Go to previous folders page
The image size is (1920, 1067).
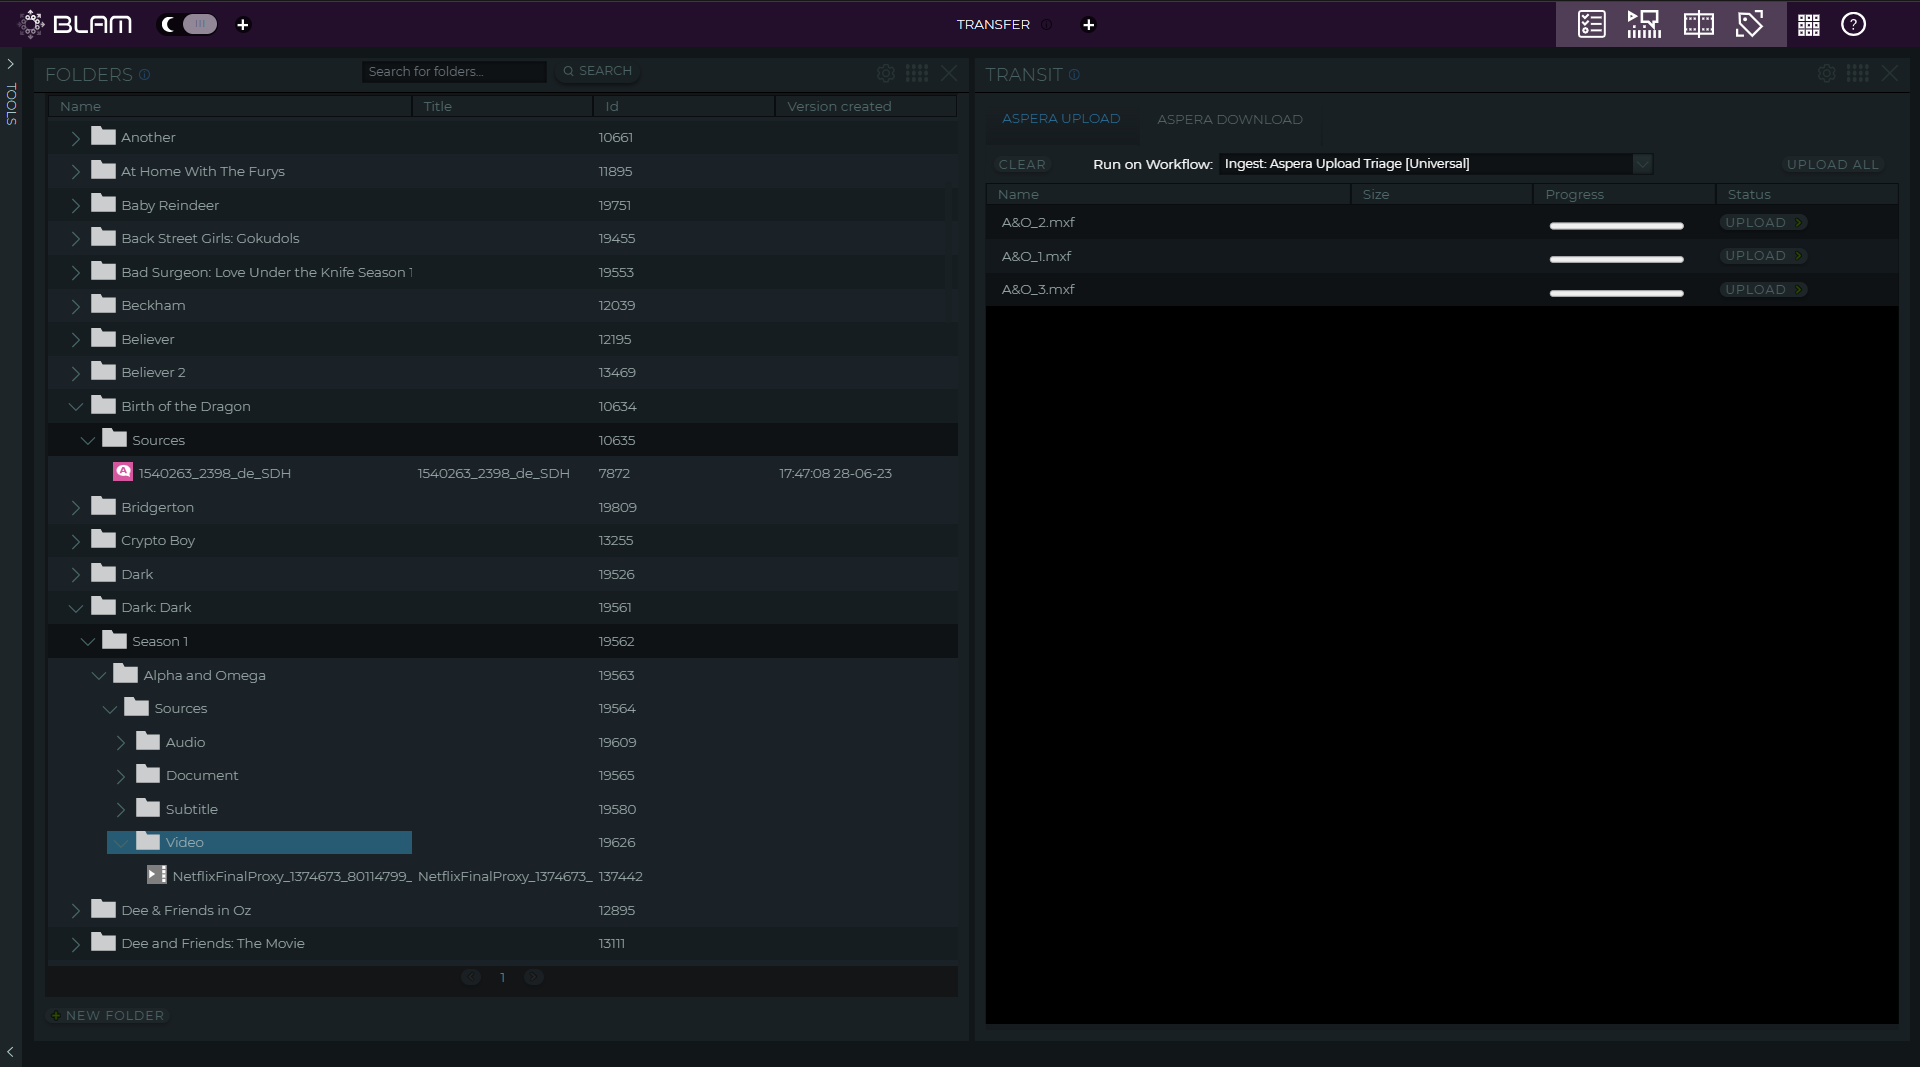tap(471, 977)
